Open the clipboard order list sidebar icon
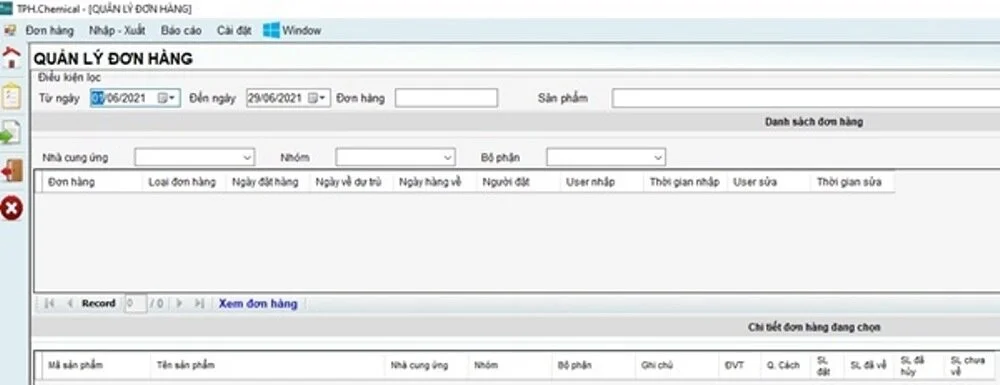Image resolution: width=1000 pixels, height=385 pixels. 11,97
